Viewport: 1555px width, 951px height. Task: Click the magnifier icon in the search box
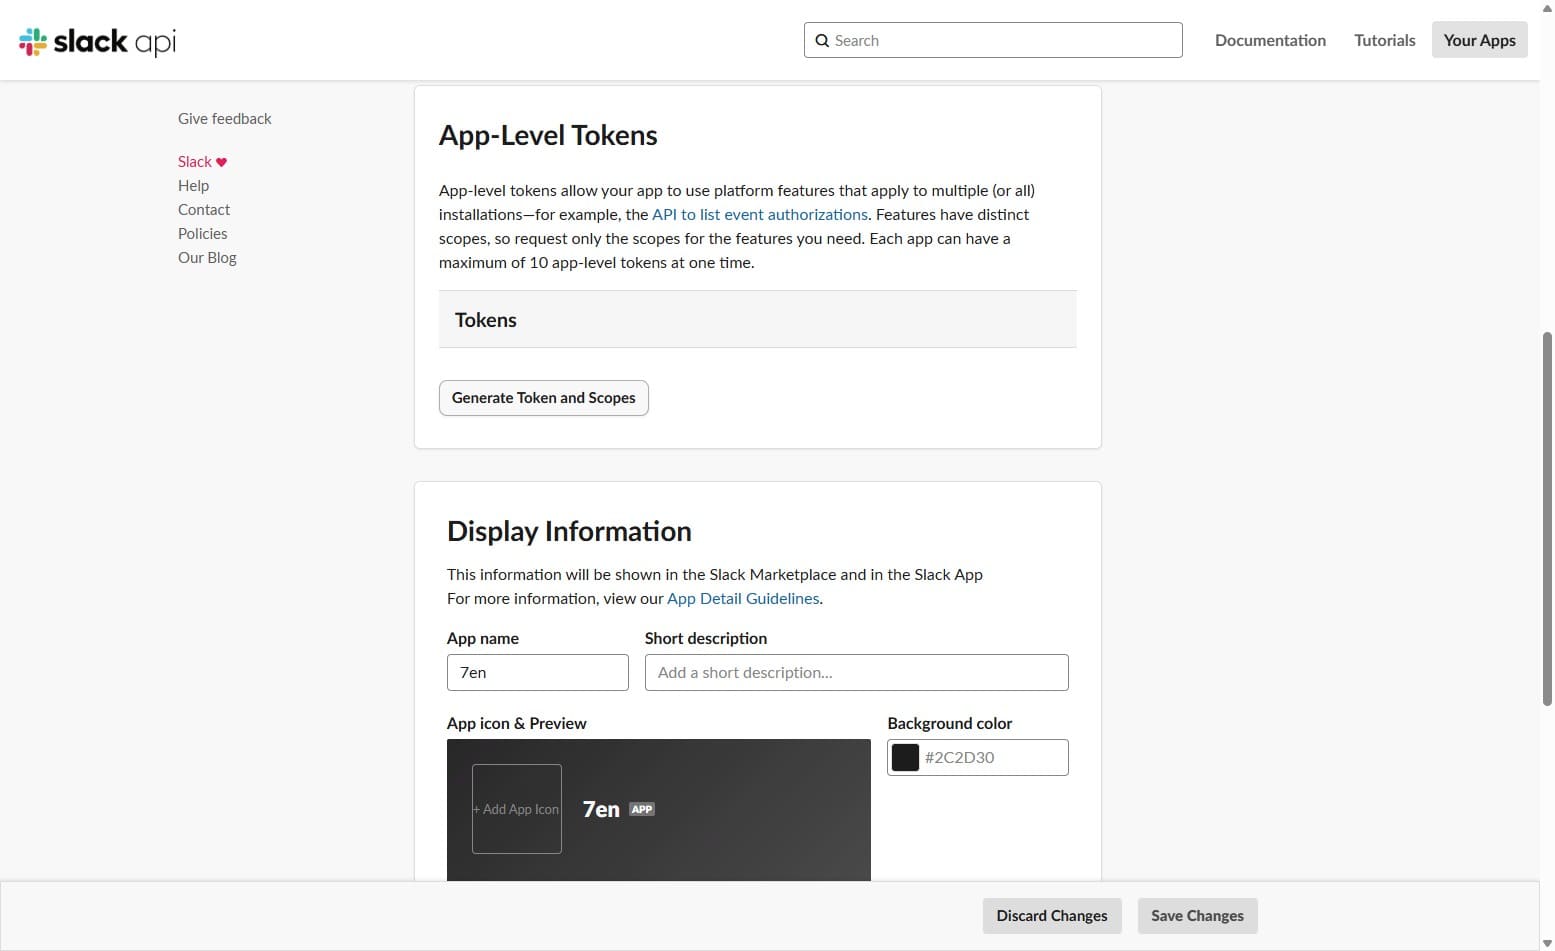click(x=822, y=41)
